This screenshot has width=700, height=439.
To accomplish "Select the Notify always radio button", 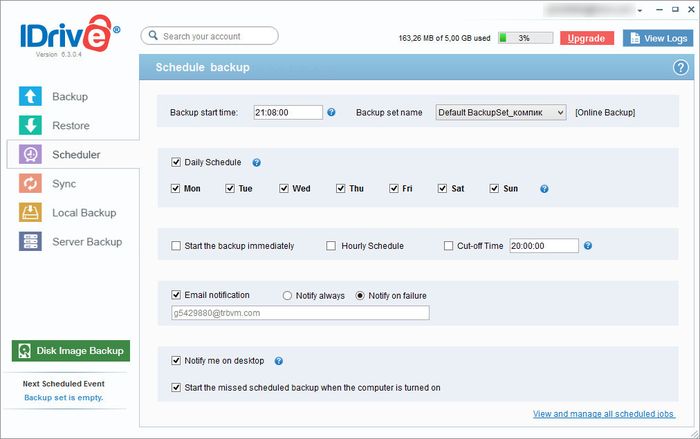I will [288, 296].
